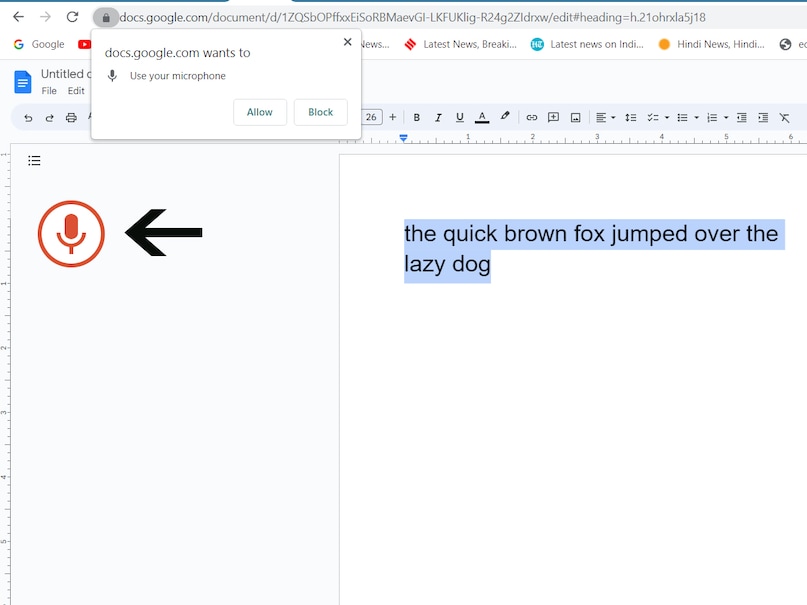Click the red voice typing microphone button
This screenshot has width=807, height=605.
71,234
